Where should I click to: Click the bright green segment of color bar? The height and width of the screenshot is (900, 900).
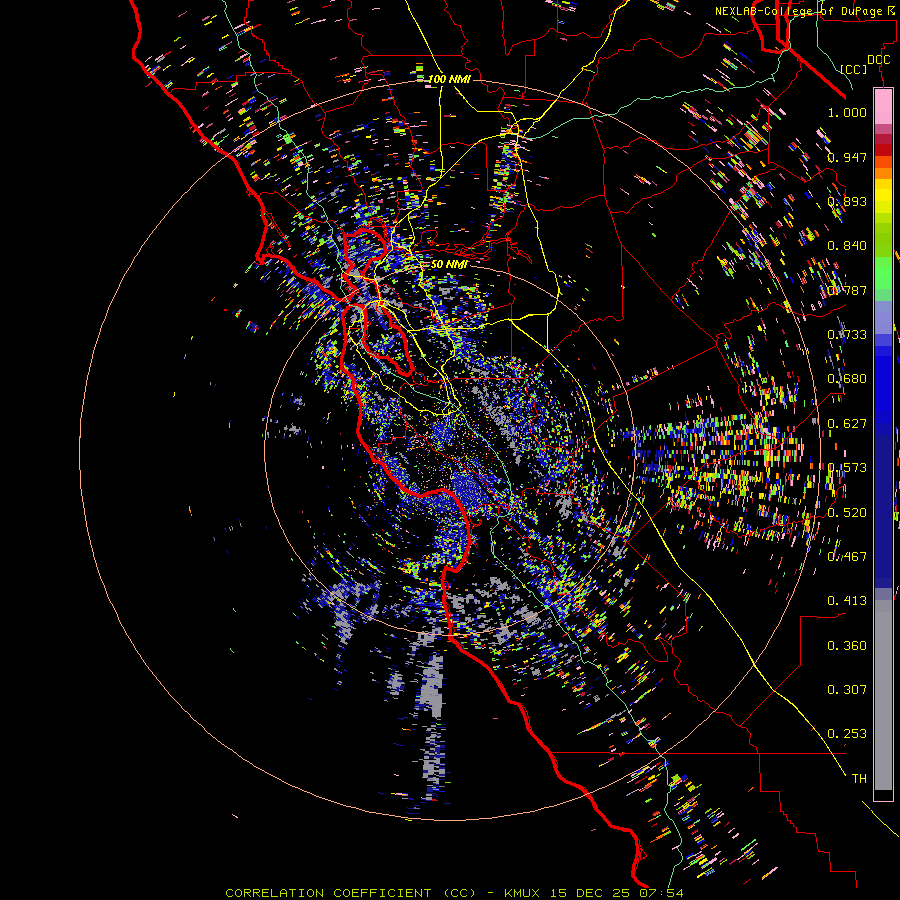click(x=883, y=273)
